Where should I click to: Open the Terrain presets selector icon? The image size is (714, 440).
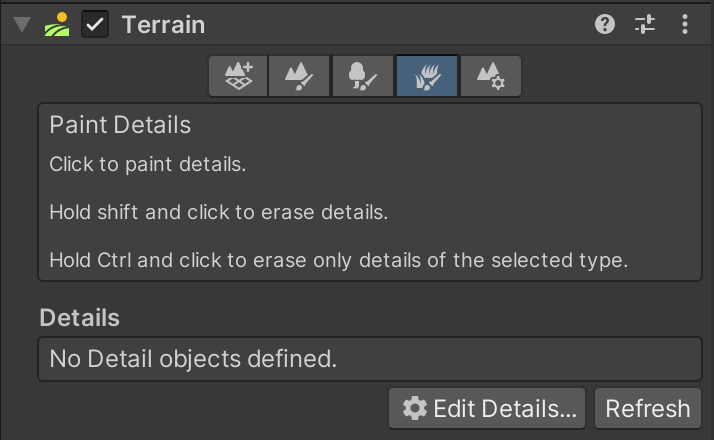pos(645,25)
